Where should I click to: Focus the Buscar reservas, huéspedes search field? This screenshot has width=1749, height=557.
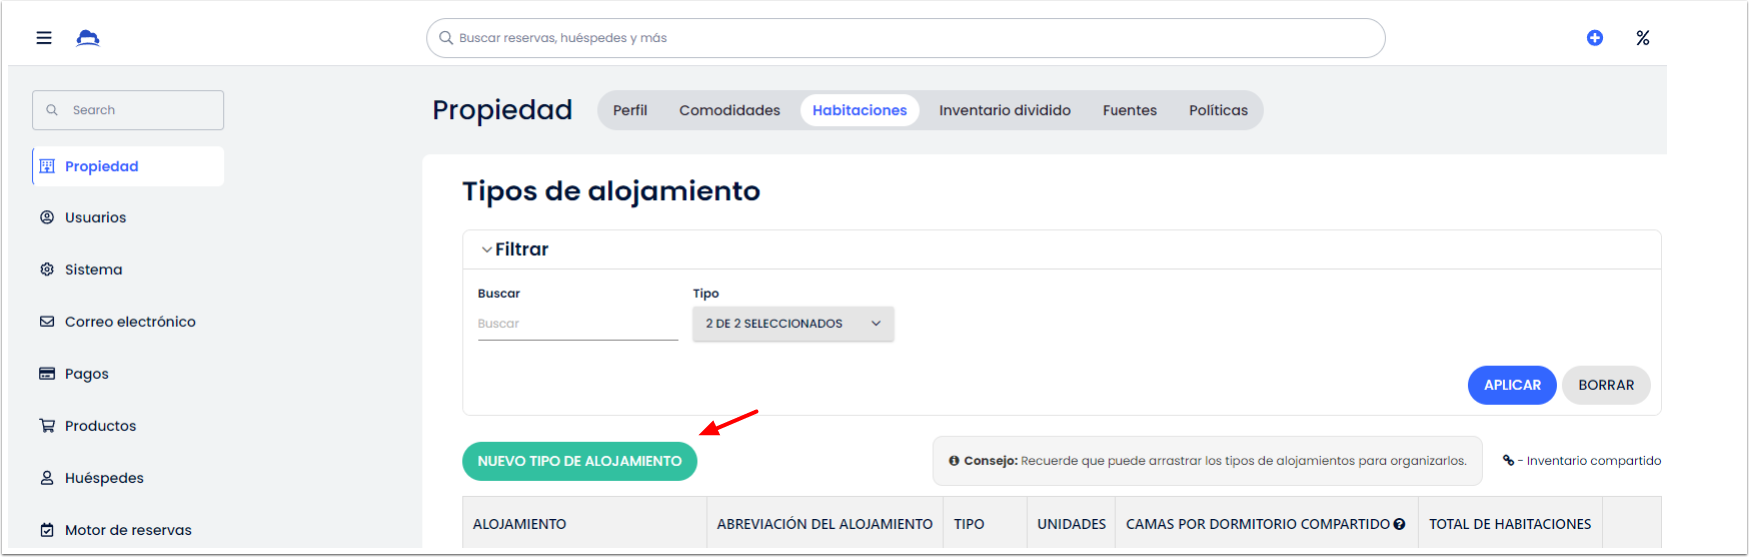(906, 38)
